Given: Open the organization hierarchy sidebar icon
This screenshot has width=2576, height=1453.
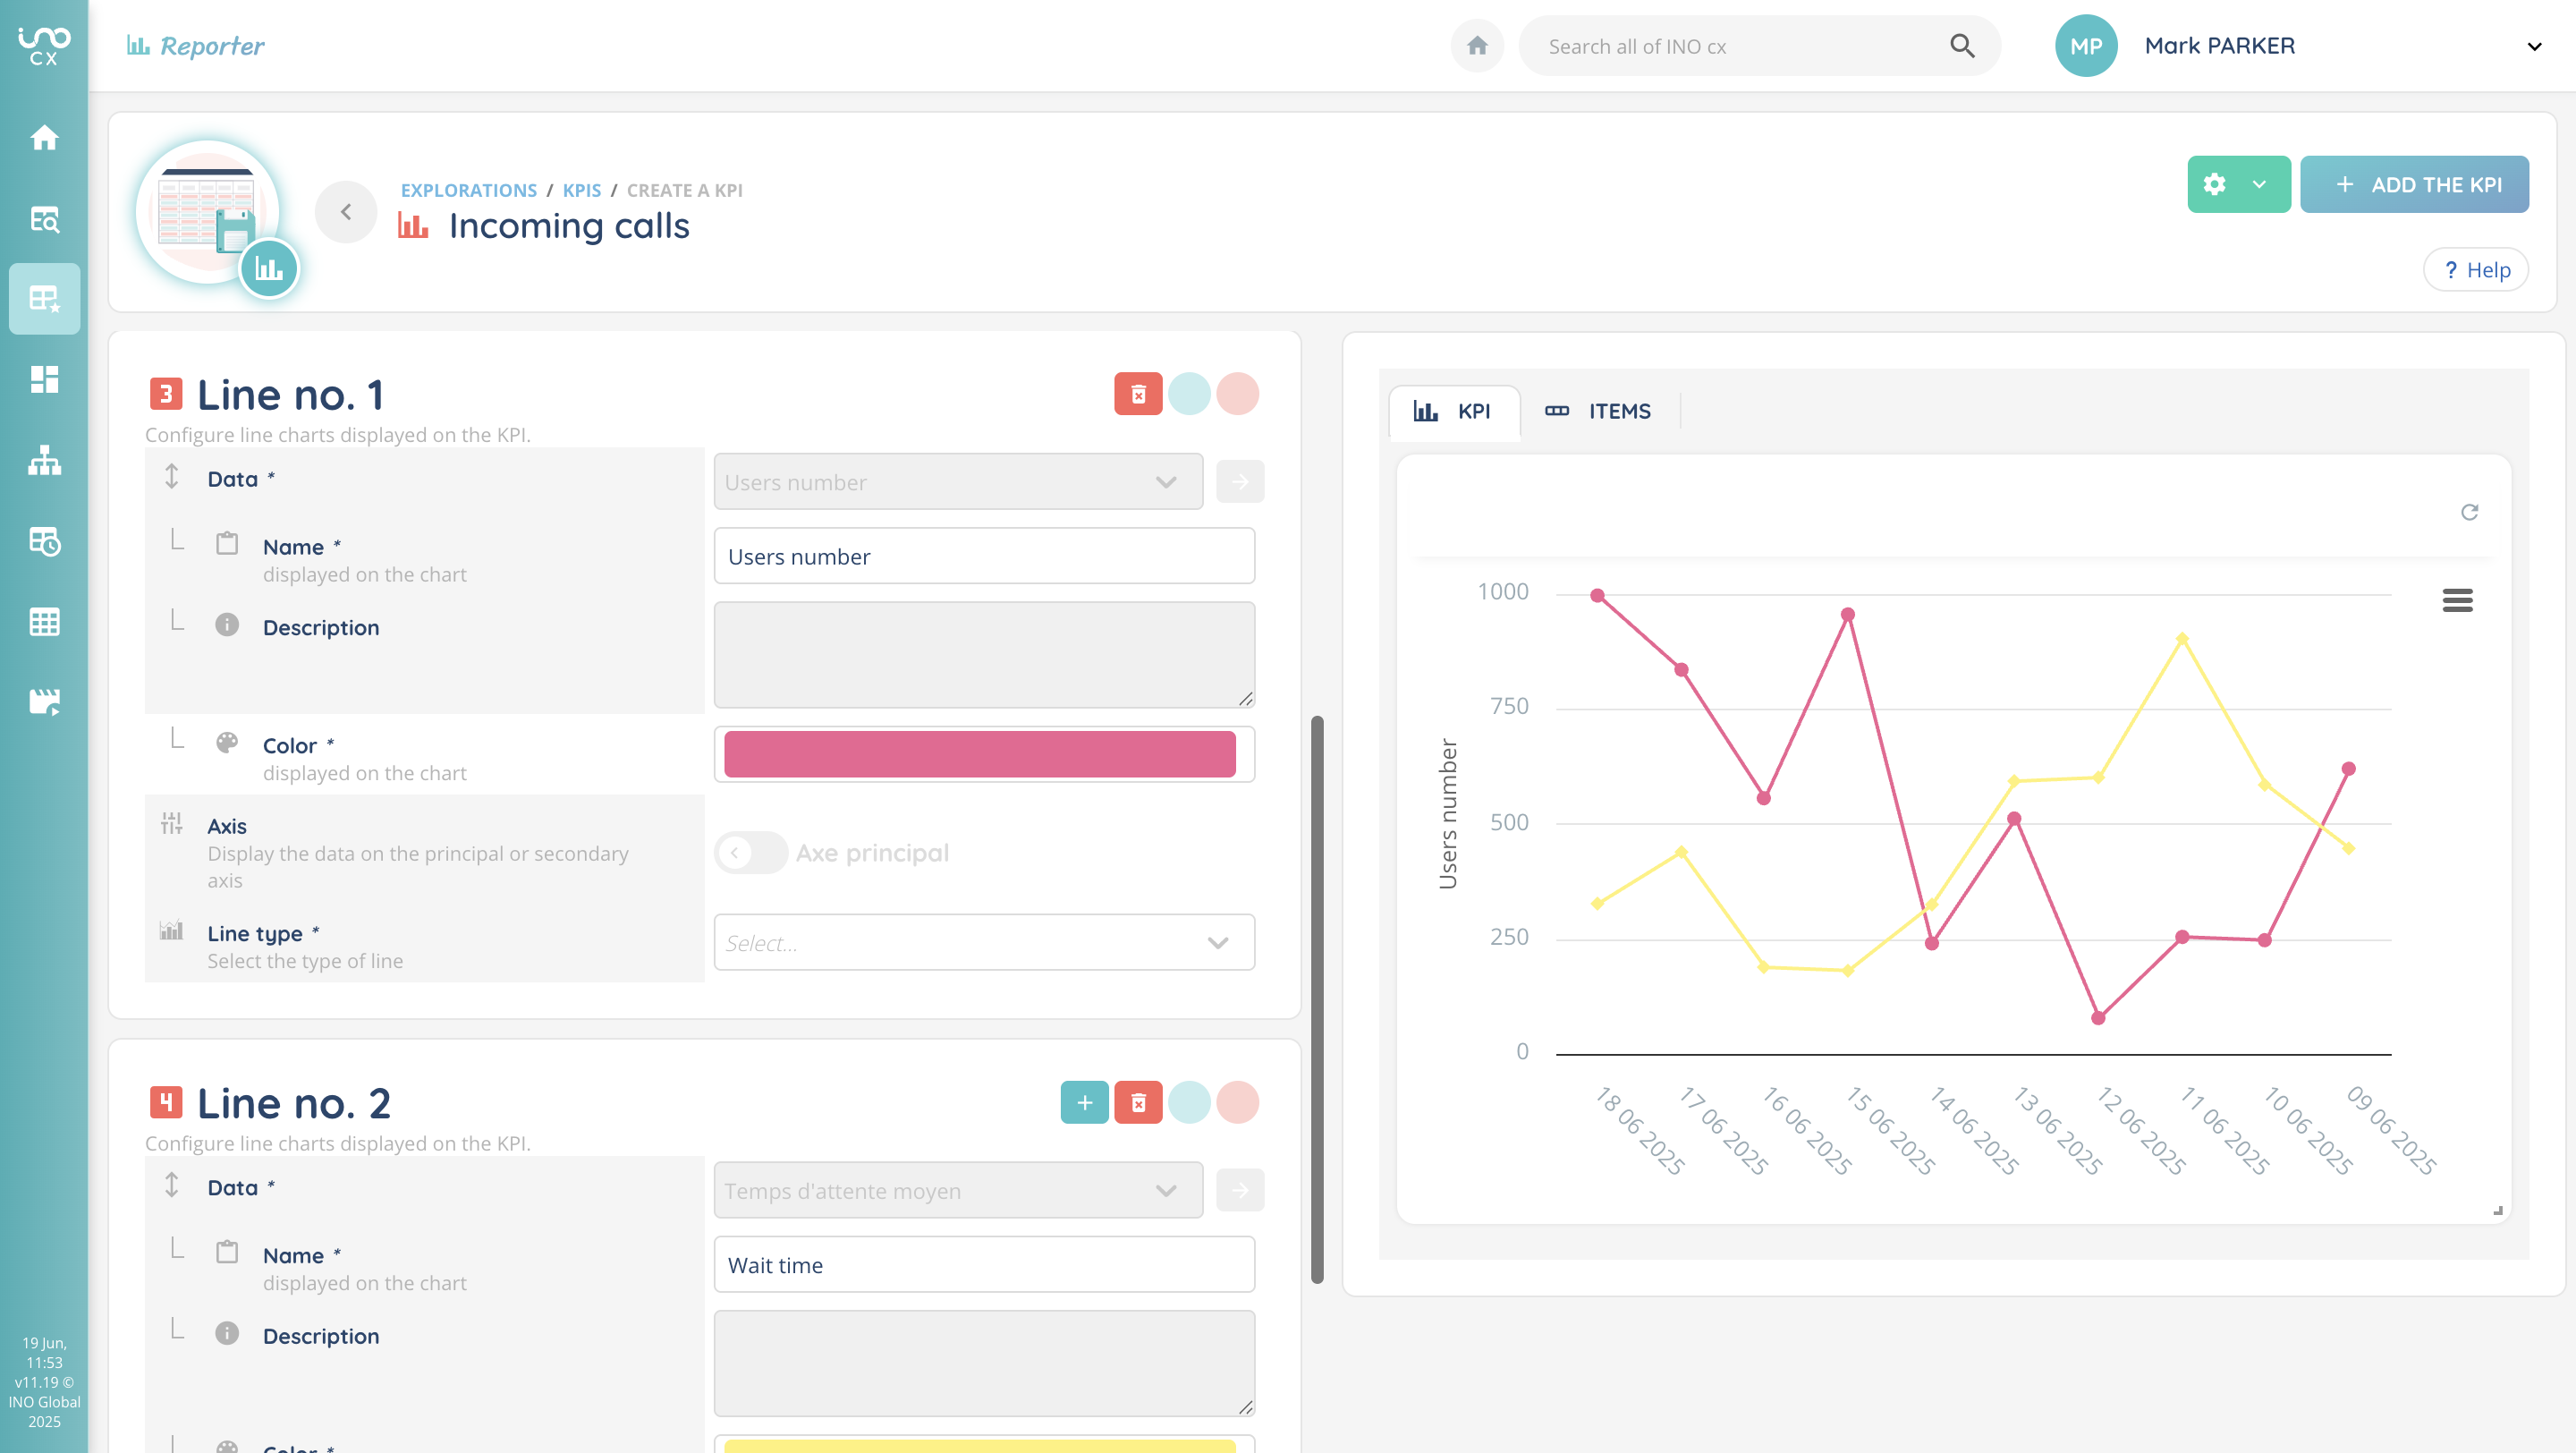Looking at the screenshot, I should (x=44, y=460).
